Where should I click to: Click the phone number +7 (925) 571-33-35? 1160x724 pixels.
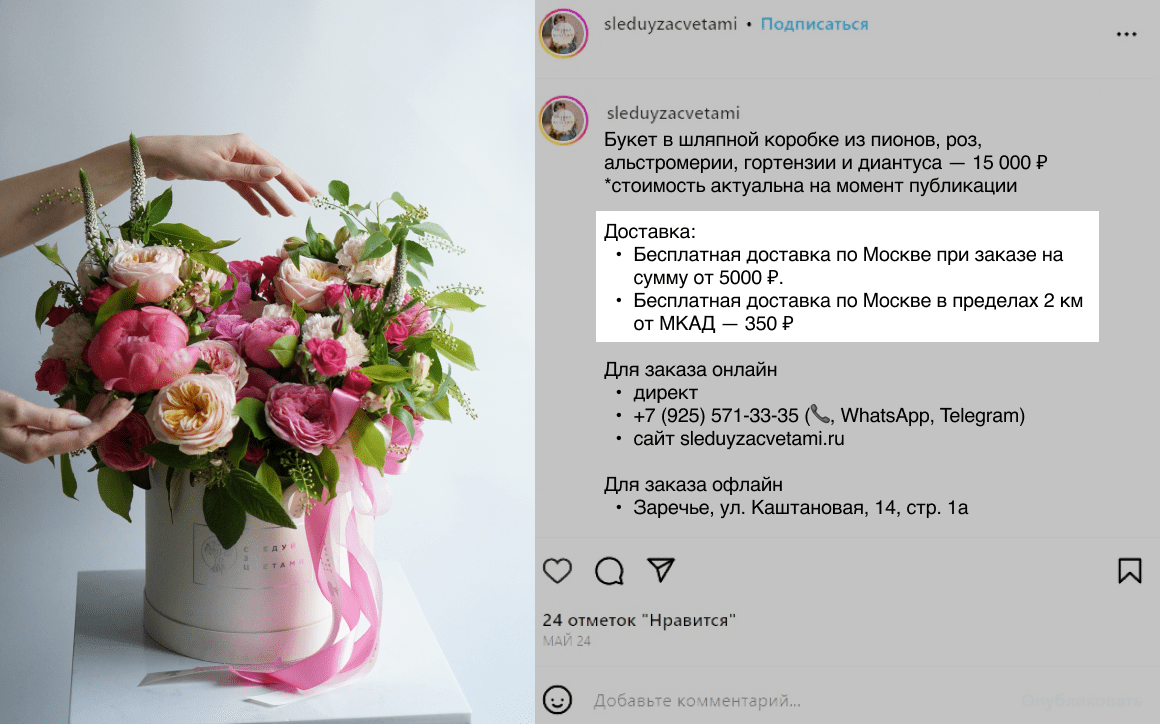click(715, 416)
